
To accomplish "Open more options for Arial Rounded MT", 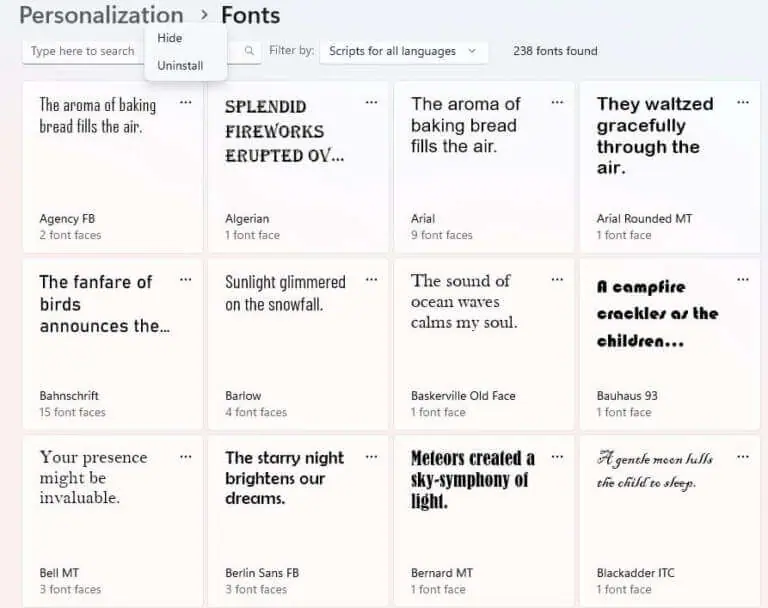I will 743,102.
